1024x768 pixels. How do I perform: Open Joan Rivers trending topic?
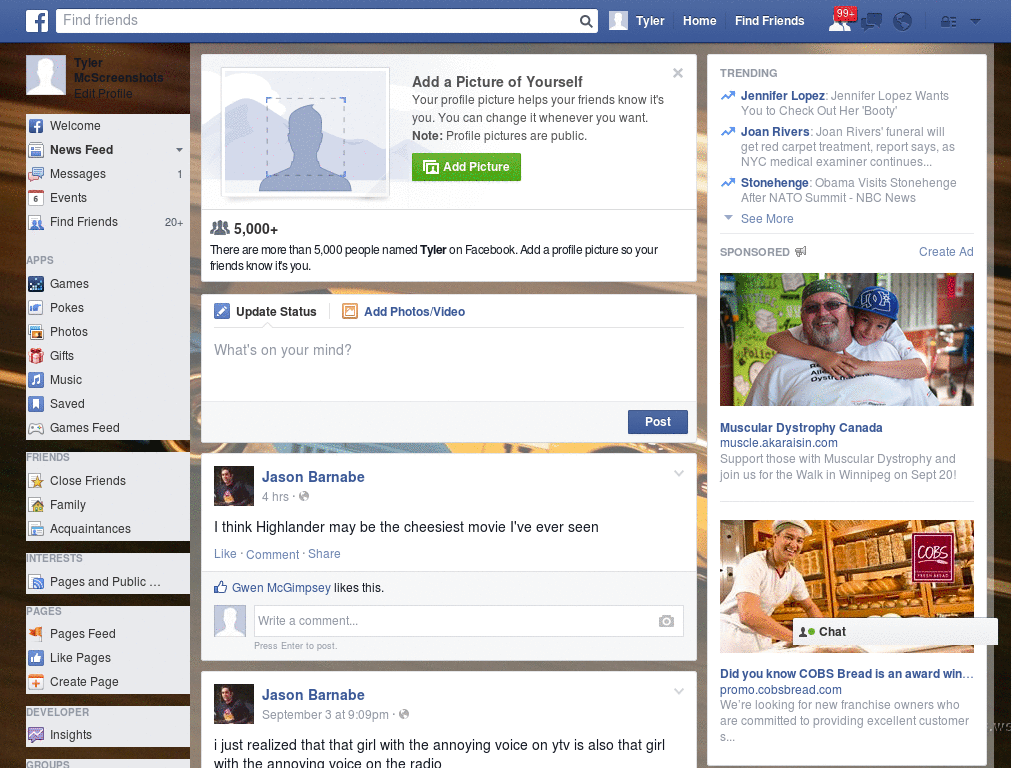point(775,132)
